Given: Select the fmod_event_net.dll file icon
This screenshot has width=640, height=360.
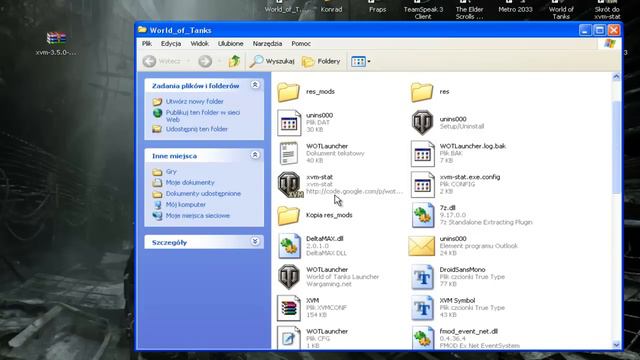Looking at the screenshot, I should (x=422, y=337).
